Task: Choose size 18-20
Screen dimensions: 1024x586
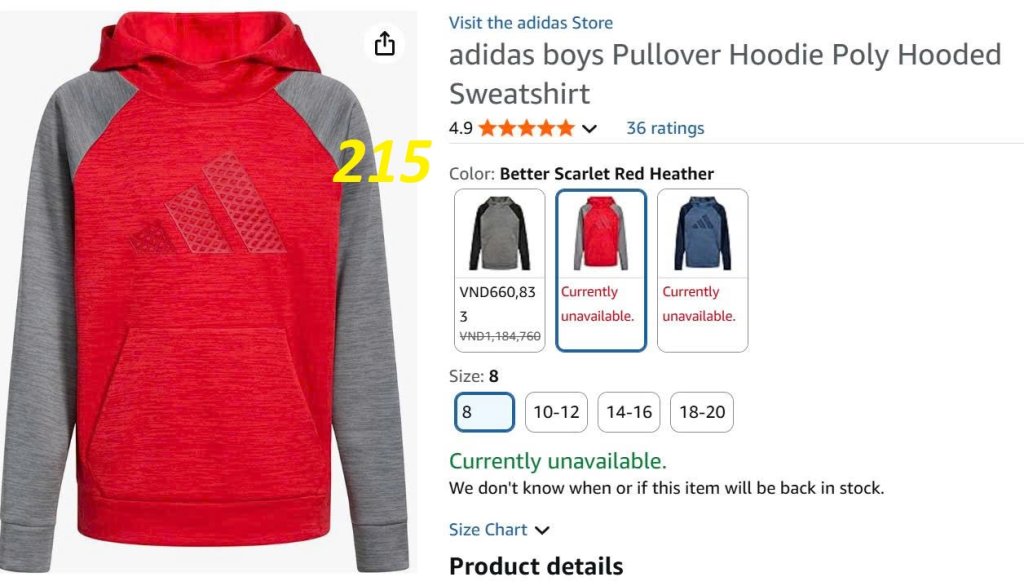Action: pos(702,412)
